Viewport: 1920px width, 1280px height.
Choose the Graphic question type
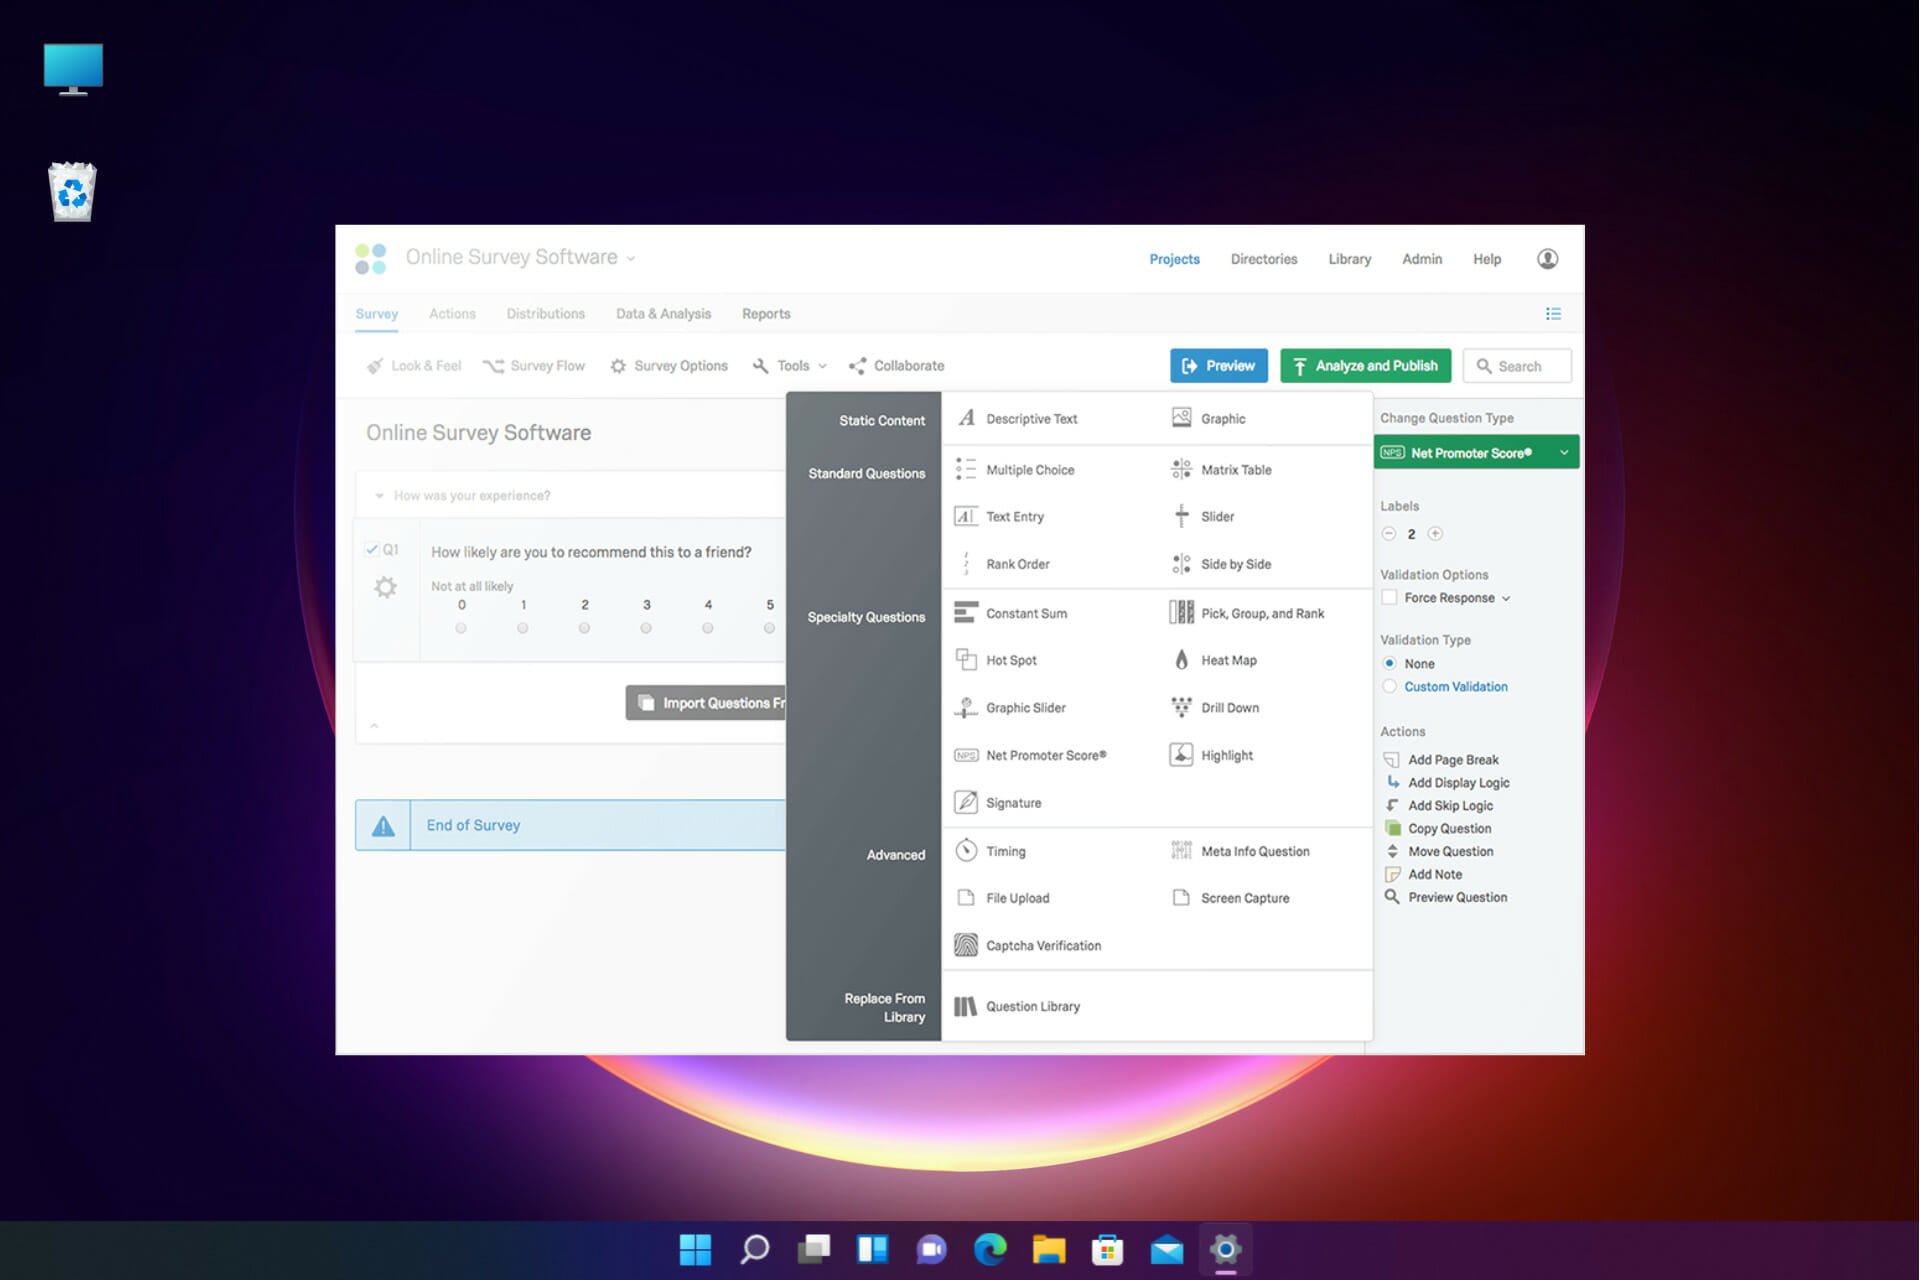click(x=1208, y=419)
